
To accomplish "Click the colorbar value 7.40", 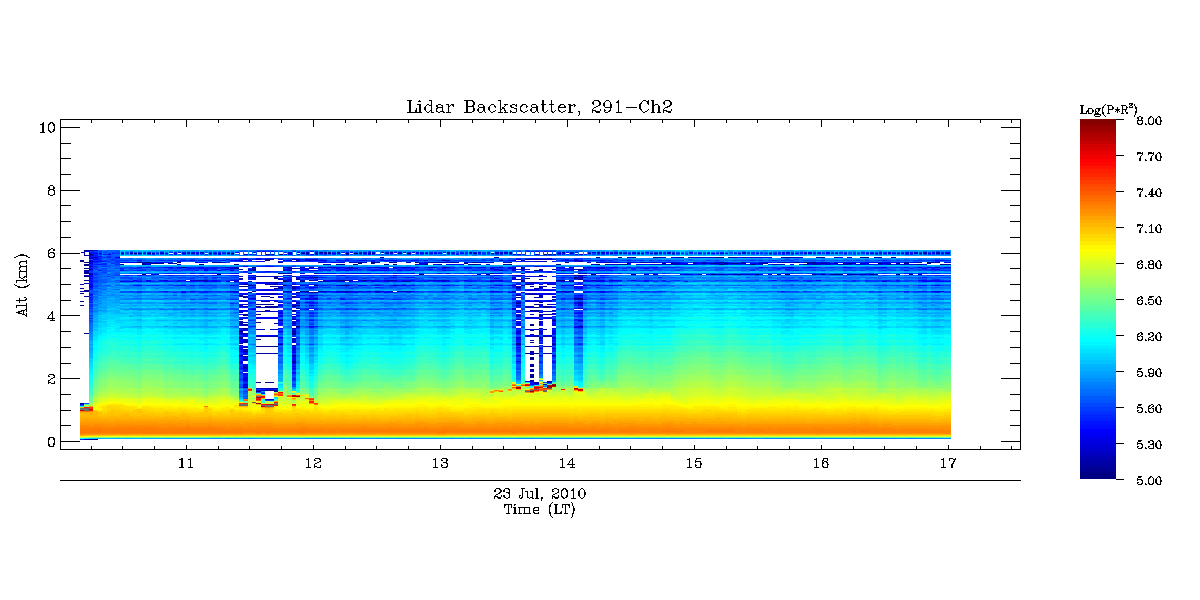I will (1148, 192).
